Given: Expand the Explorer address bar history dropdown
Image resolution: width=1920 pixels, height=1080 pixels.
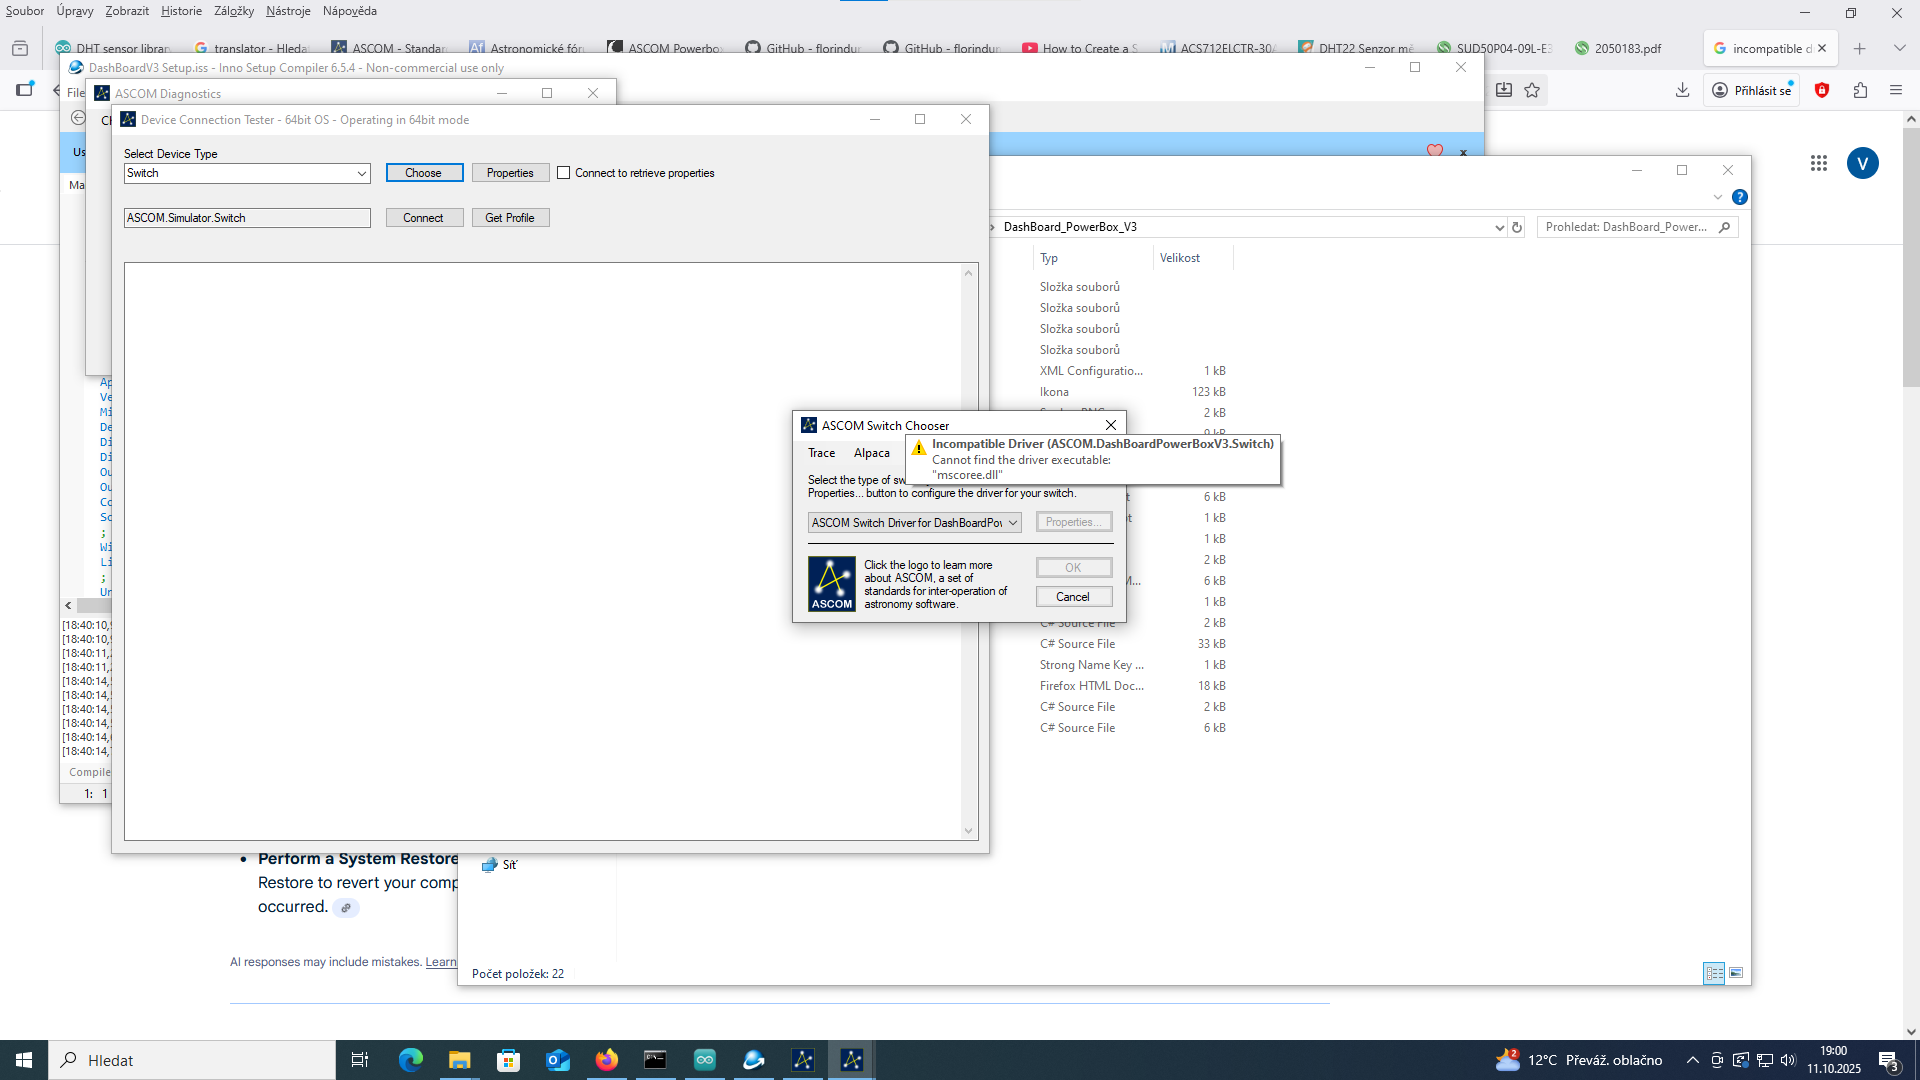Looking at the screenshot, I should 1498,227.
